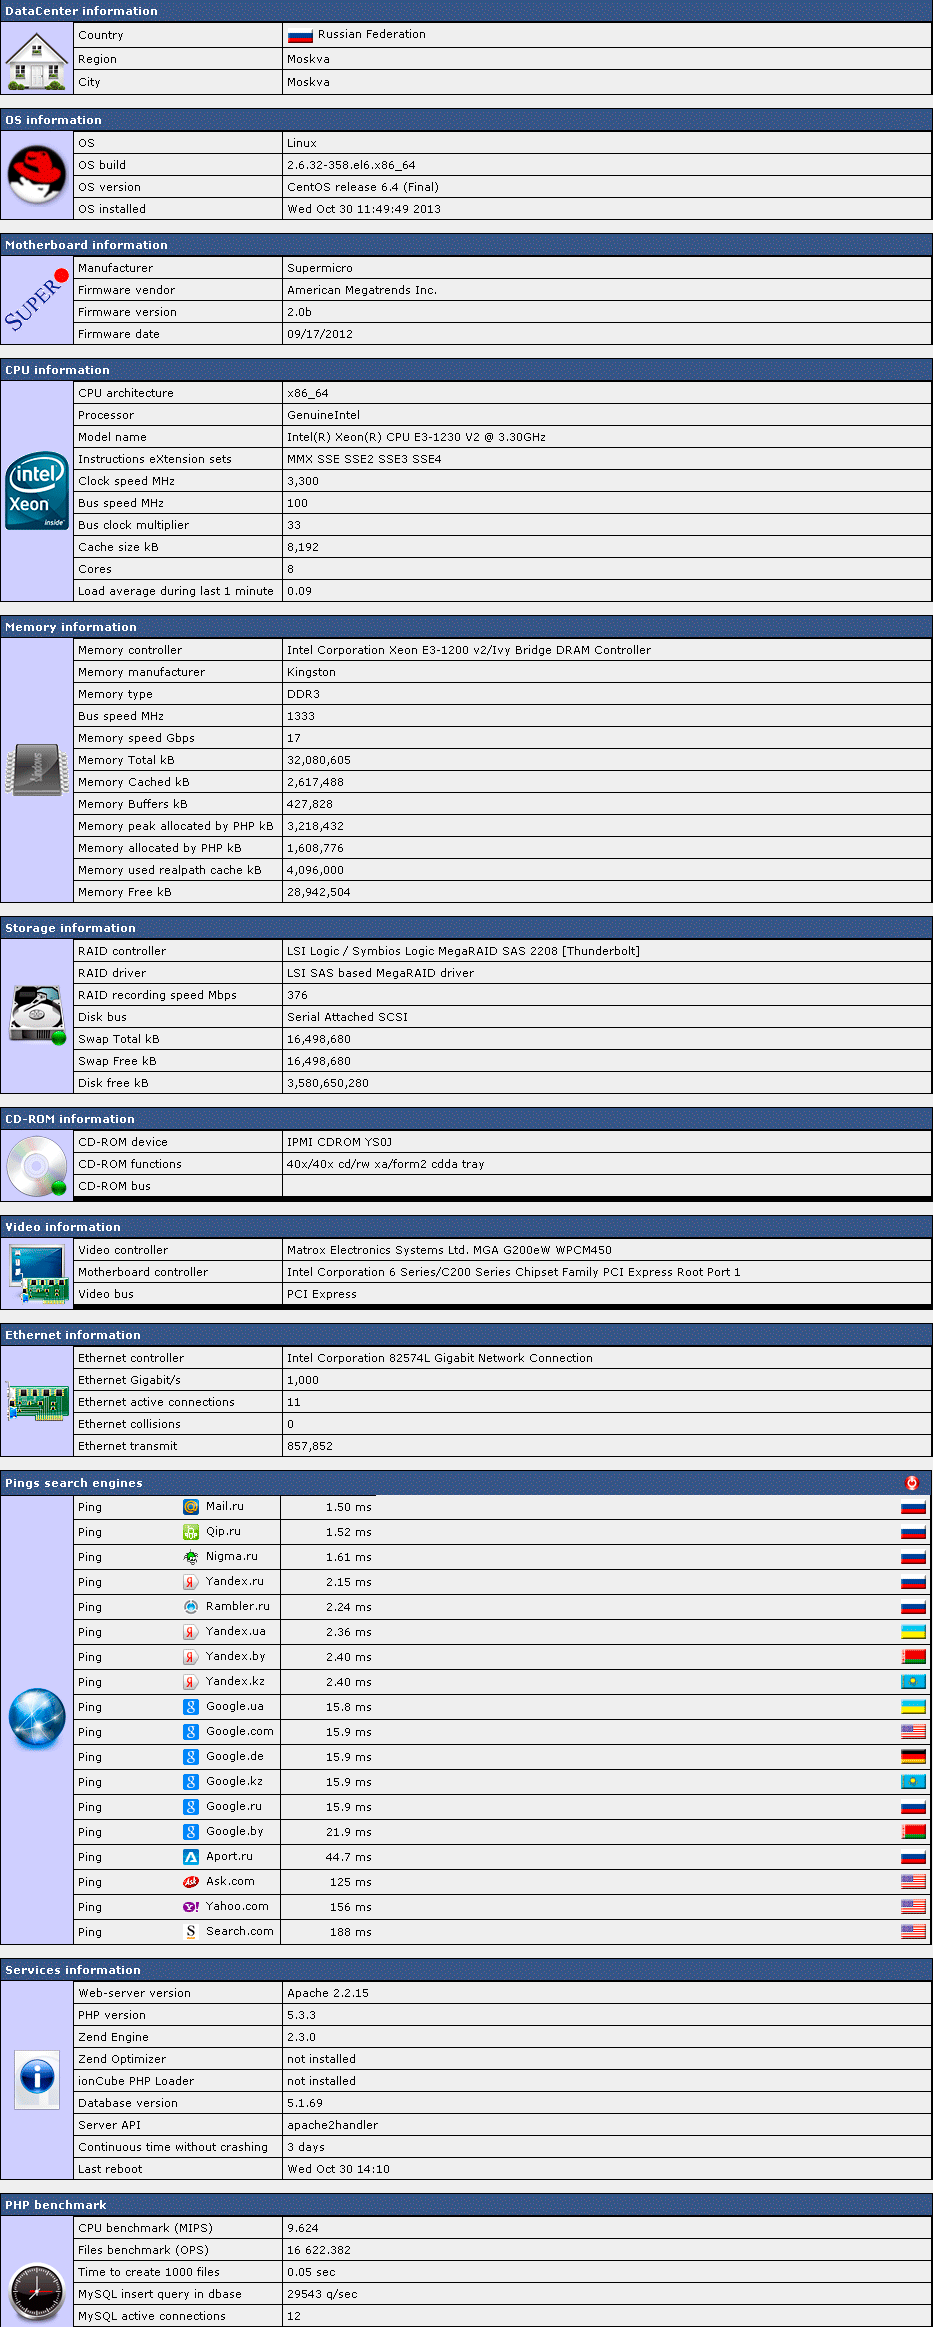Open the Google.ua ping entry
This screenshot has width=933, height=2327.
[x=235, y=1706]
